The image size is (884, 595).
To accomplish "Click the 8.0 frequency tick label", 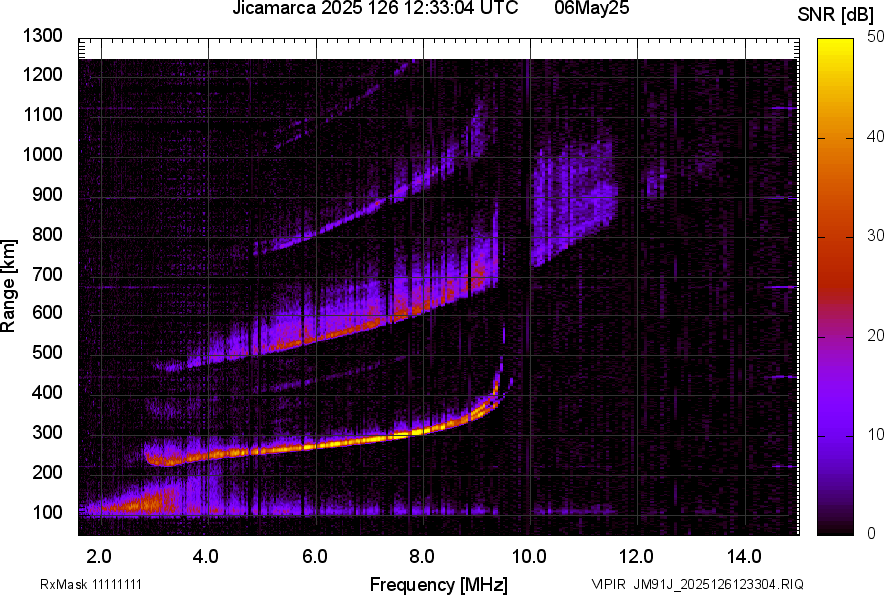I will (422, 557).
